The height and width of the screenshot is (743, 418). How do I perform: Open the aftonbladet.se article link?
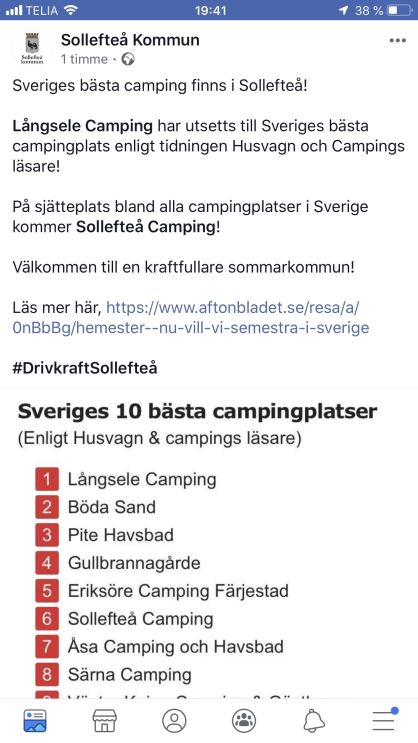[x=191, y=317]
